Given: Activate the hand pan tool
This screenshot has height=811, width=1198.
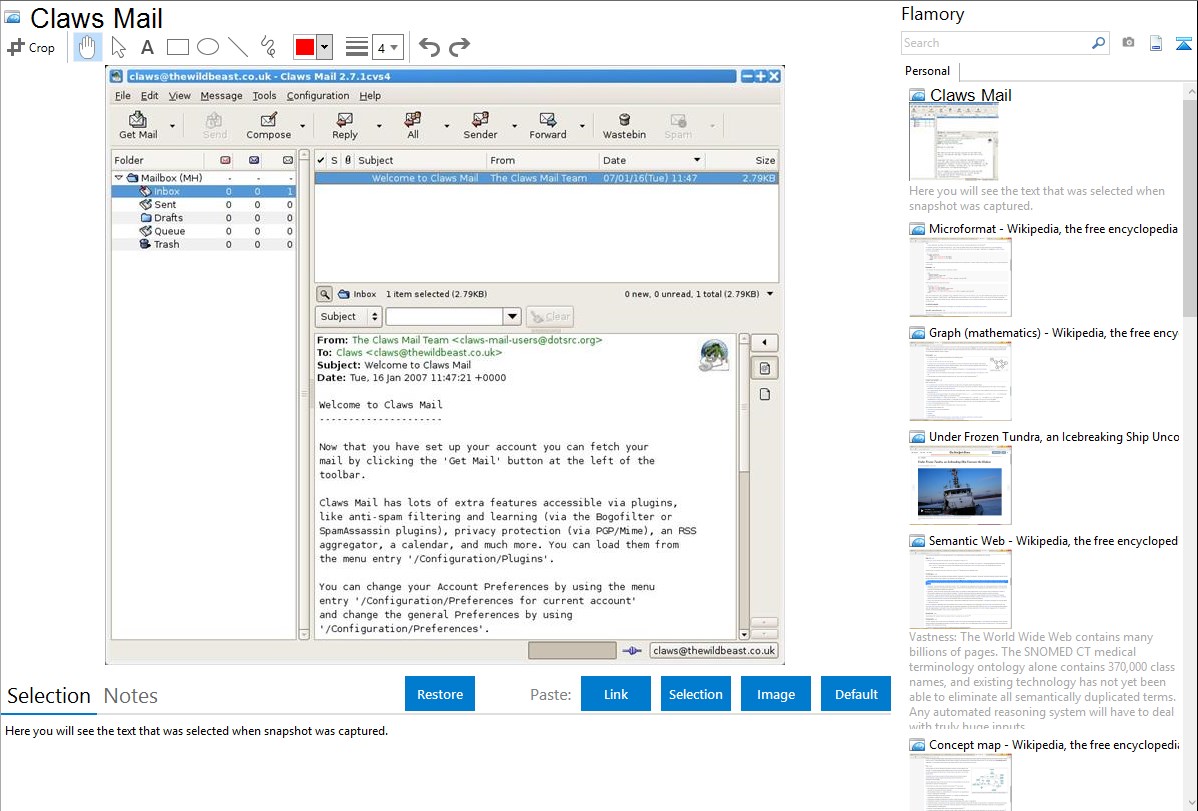Looking at the screenshot, I should pos(87,47).
